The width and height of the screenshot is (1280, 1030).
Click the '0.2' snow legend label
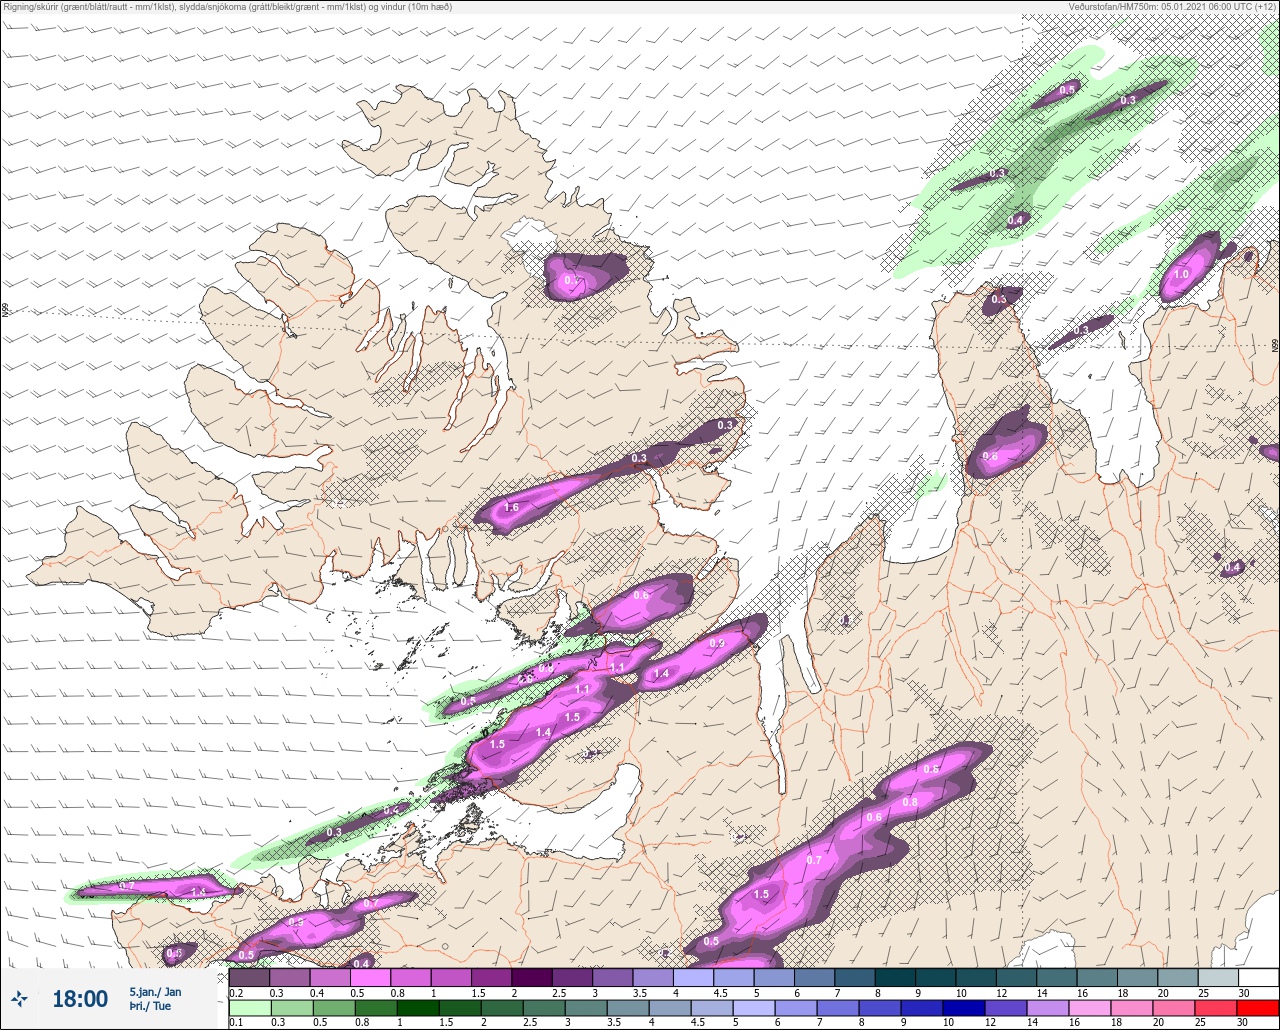point(236,992)
